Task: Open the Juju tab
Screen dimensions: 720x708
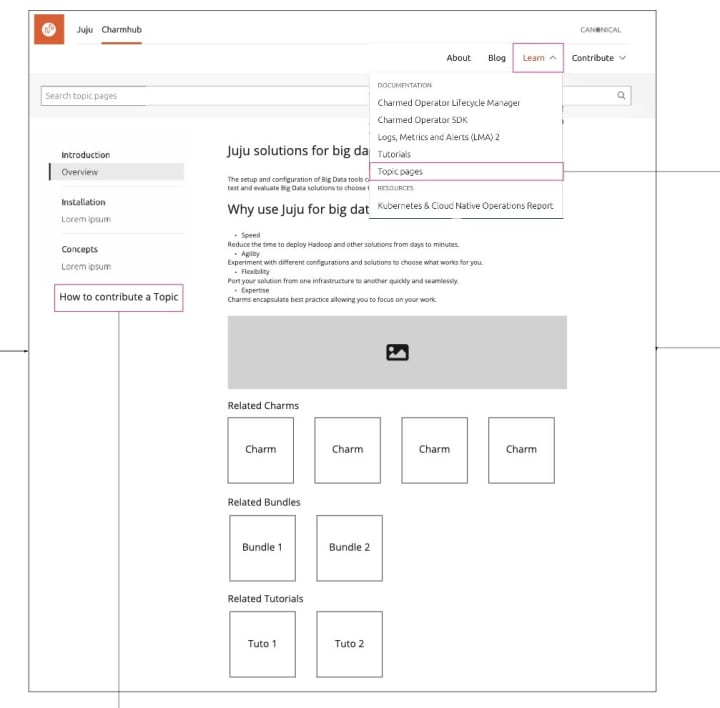Action: (84, 29)
